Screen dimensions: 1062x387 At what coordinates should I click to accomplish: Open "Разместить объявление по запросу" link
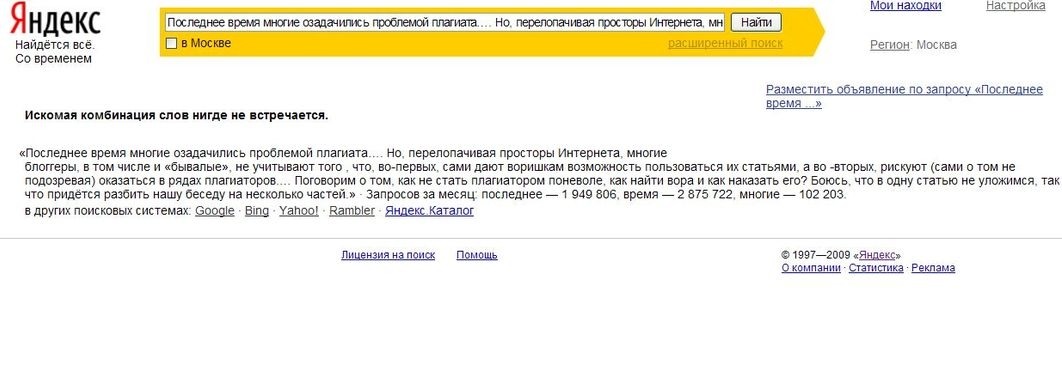[904, 96]
